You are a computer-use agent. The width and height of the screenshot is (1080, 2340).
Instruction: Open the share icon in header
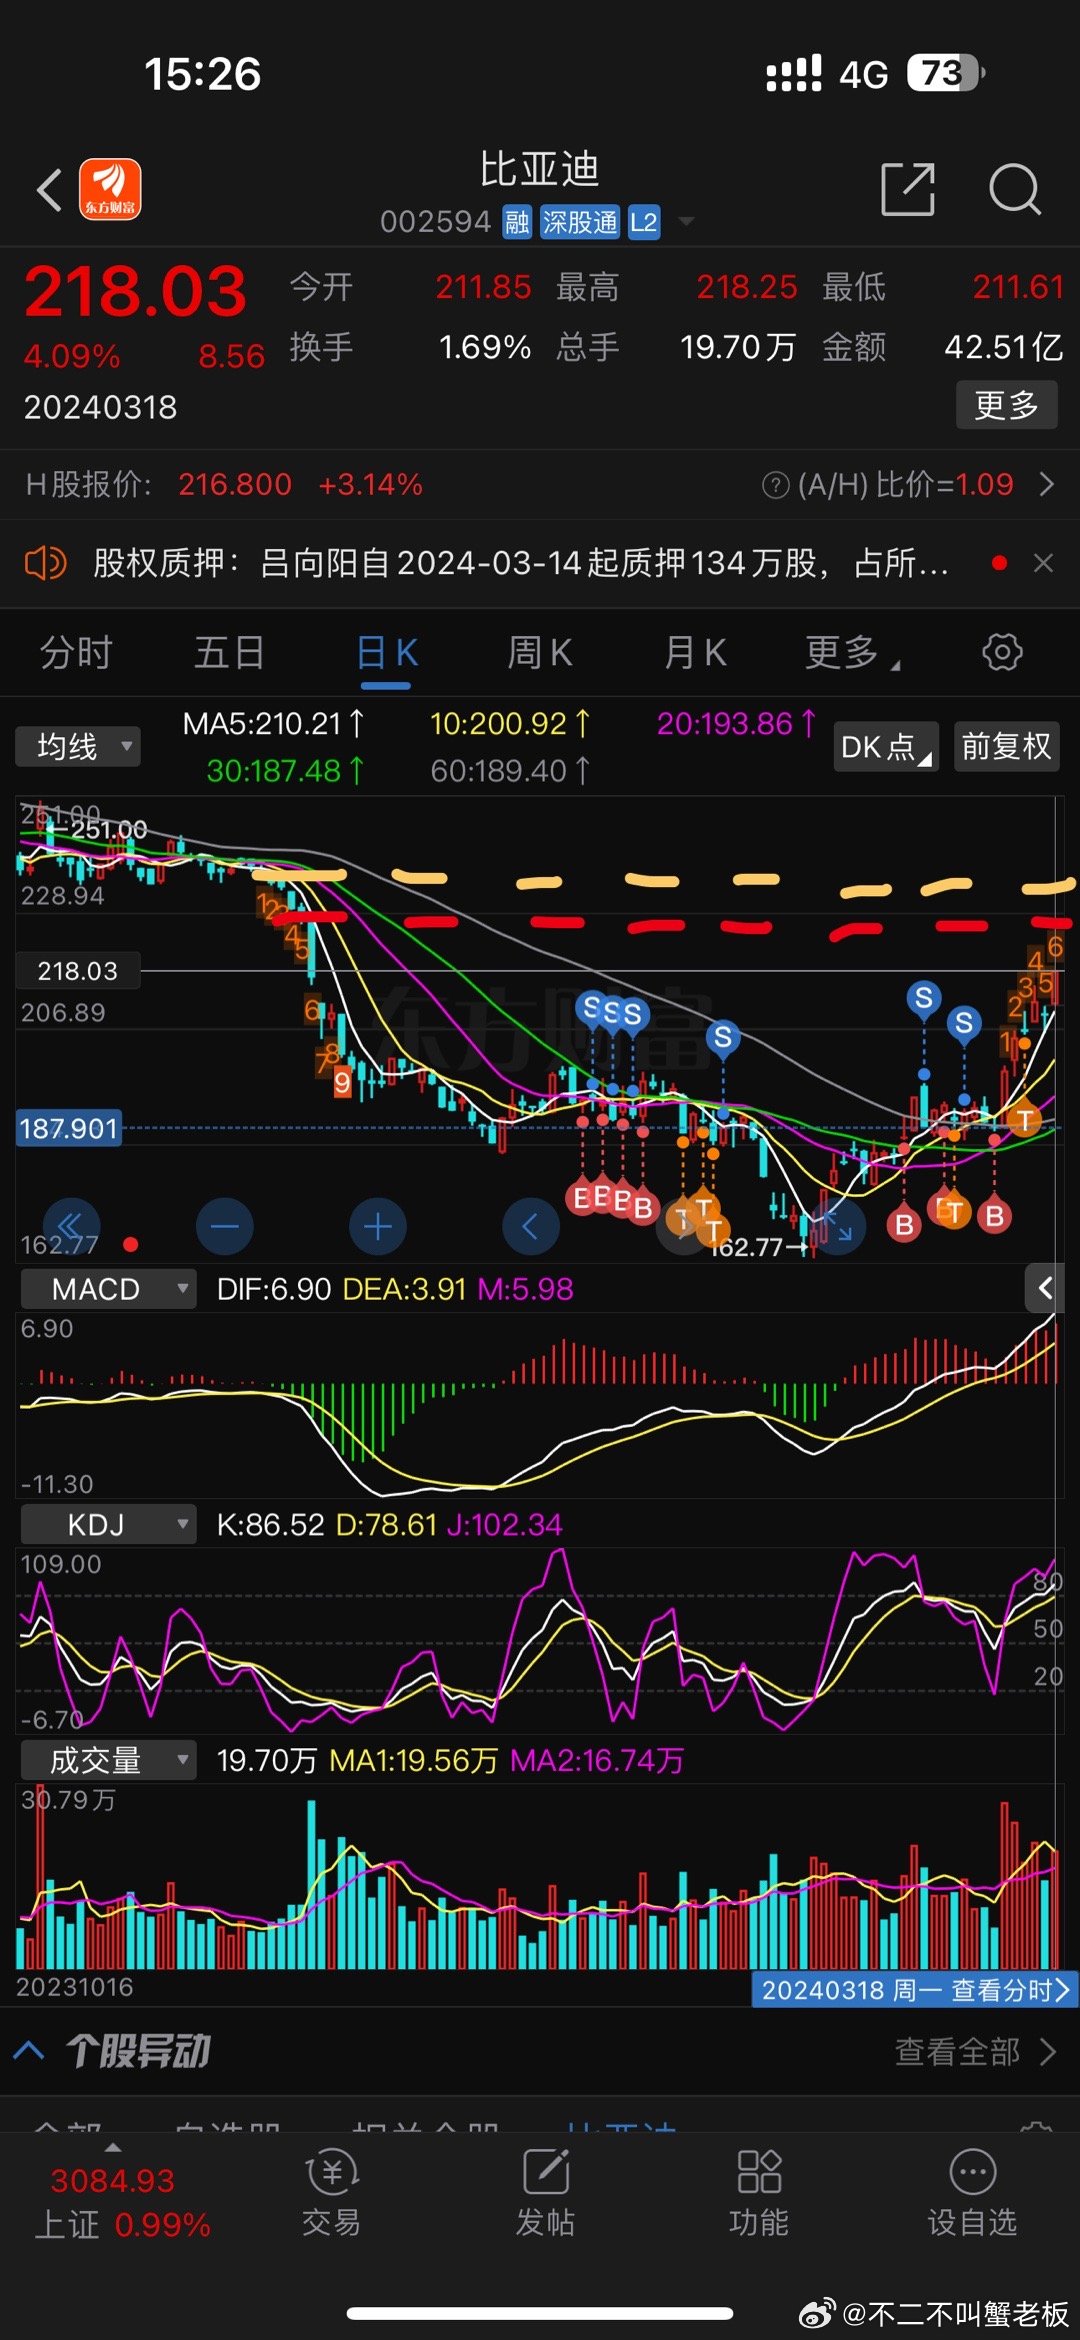907,189
